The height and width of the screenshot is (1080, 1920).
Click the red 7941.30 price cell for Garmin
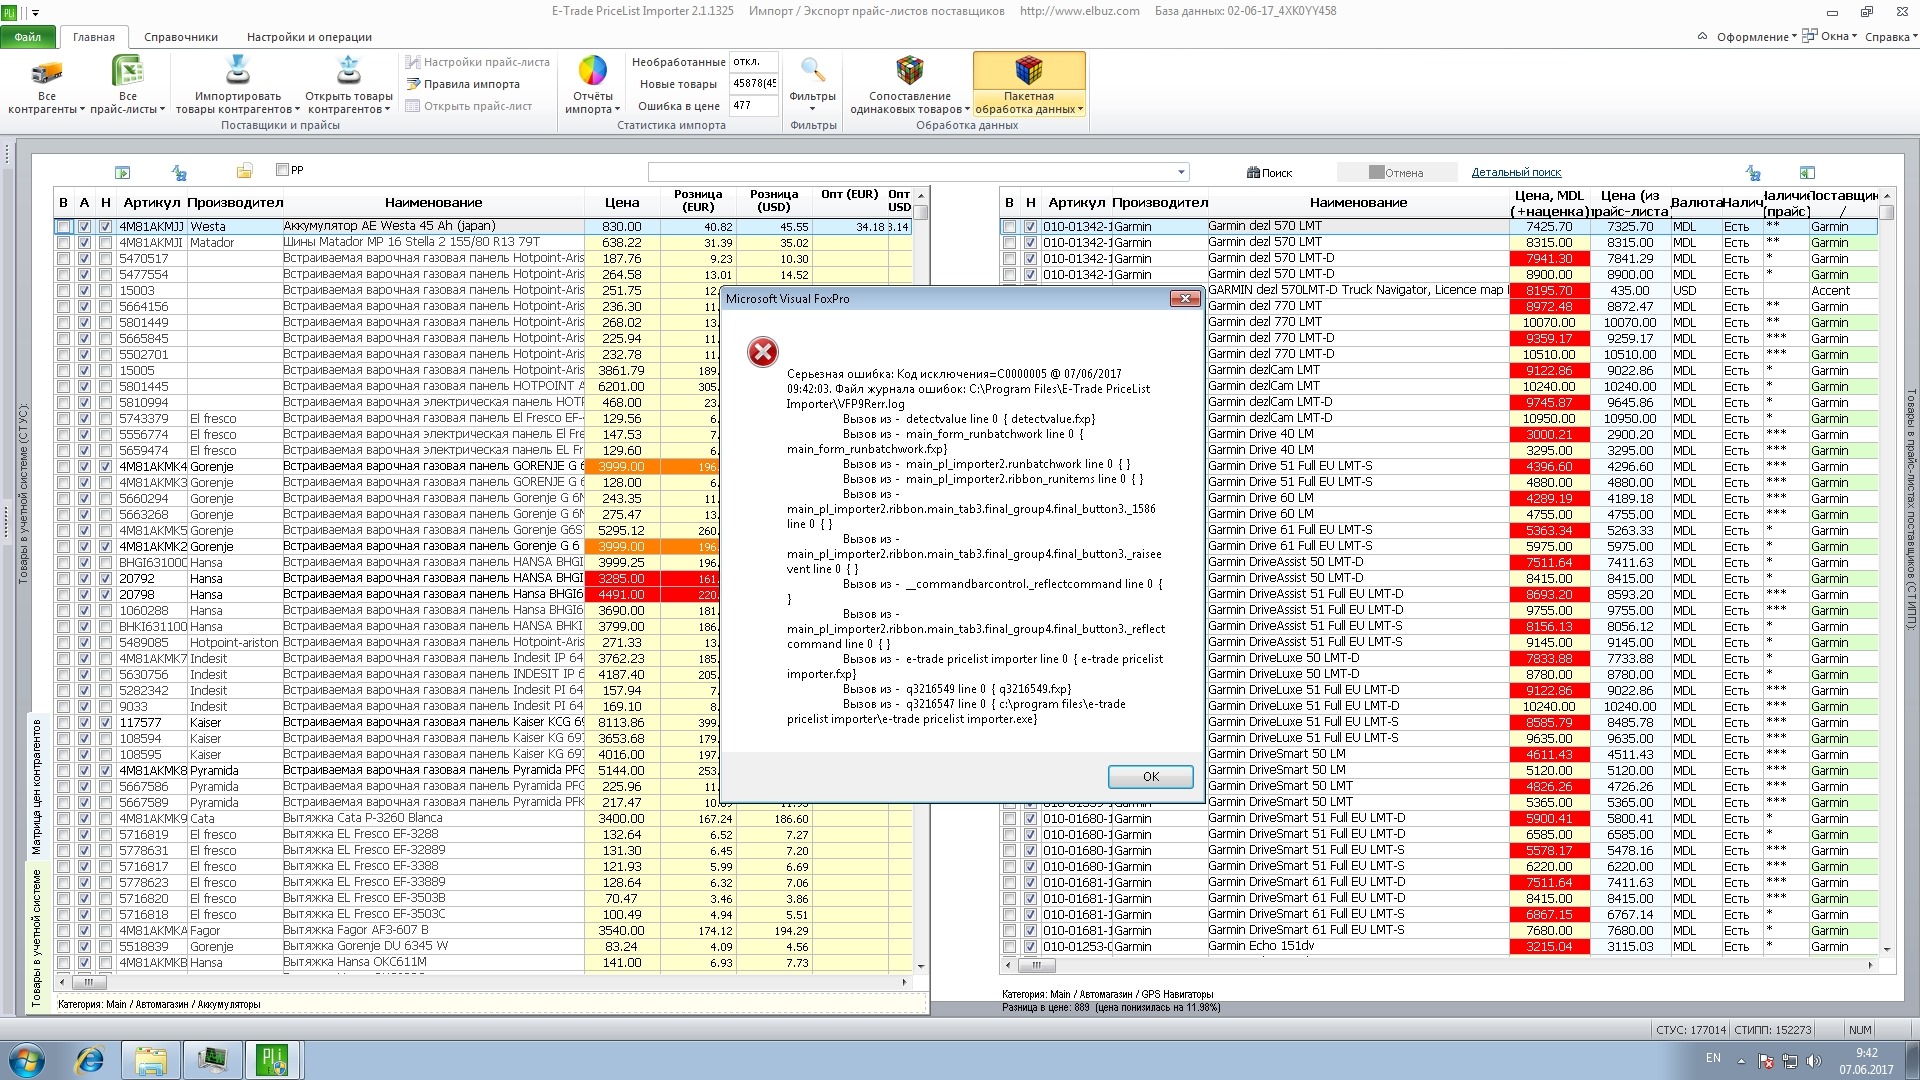(1549, 259)
